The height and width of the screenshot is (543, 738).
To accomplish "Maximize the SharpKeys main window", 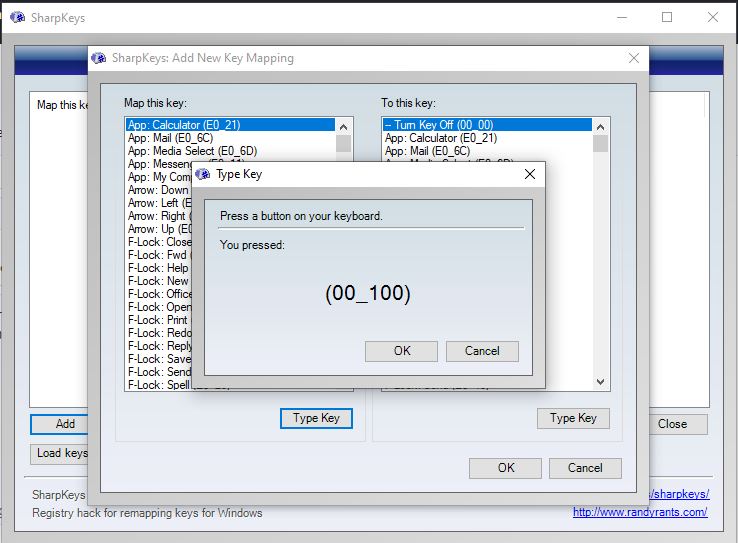I will coord(667,18).
